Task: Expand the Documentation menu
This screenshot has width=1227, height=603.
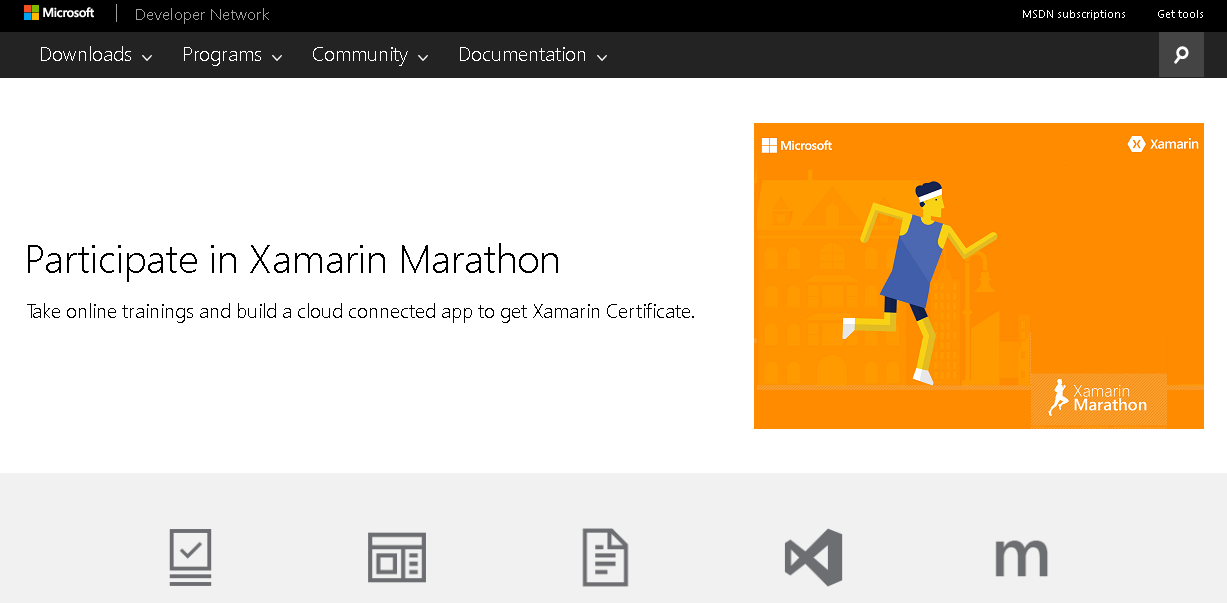Action: 533,55
